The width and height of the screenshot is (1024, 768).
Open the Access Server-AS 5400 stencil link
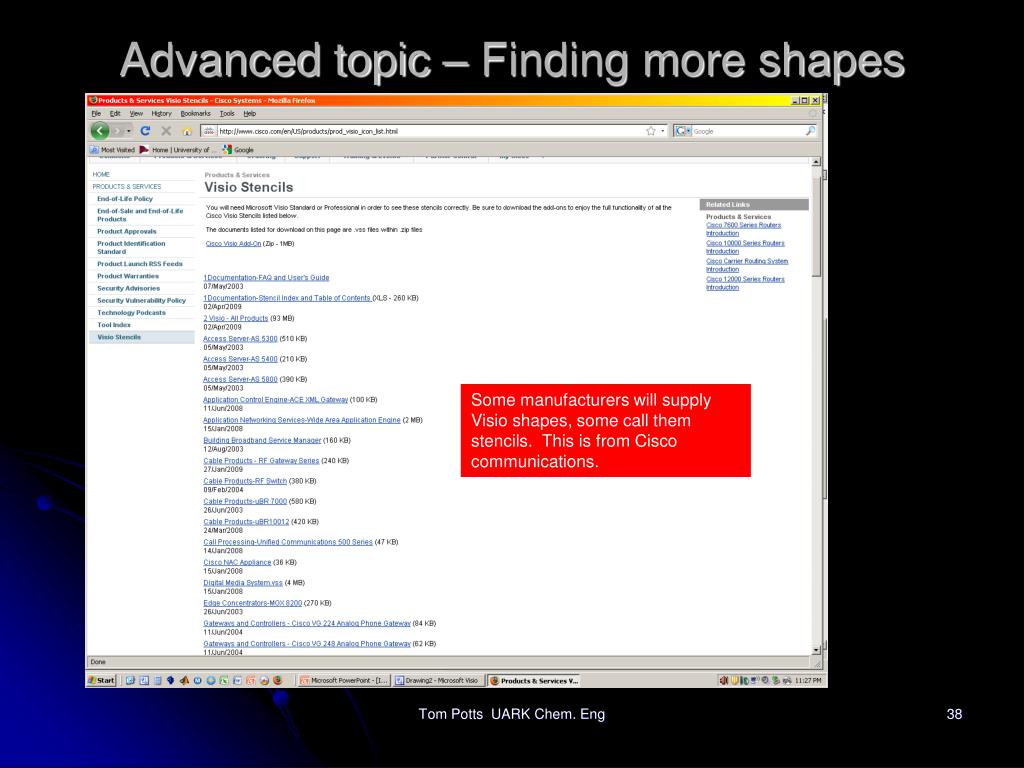240,359
